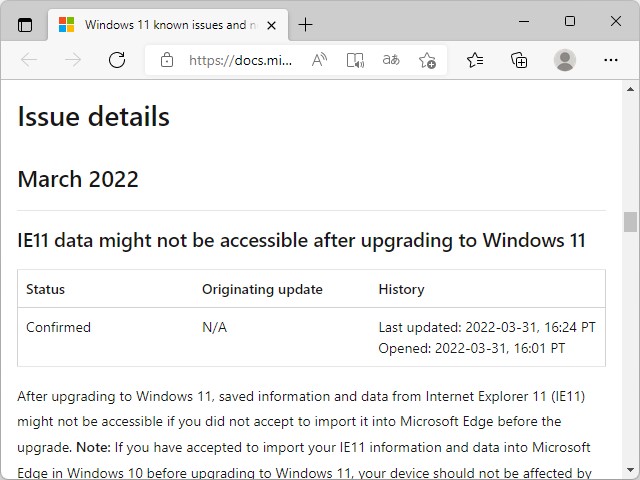
Task: View site information lock icon
Action: tap(167, 60)
